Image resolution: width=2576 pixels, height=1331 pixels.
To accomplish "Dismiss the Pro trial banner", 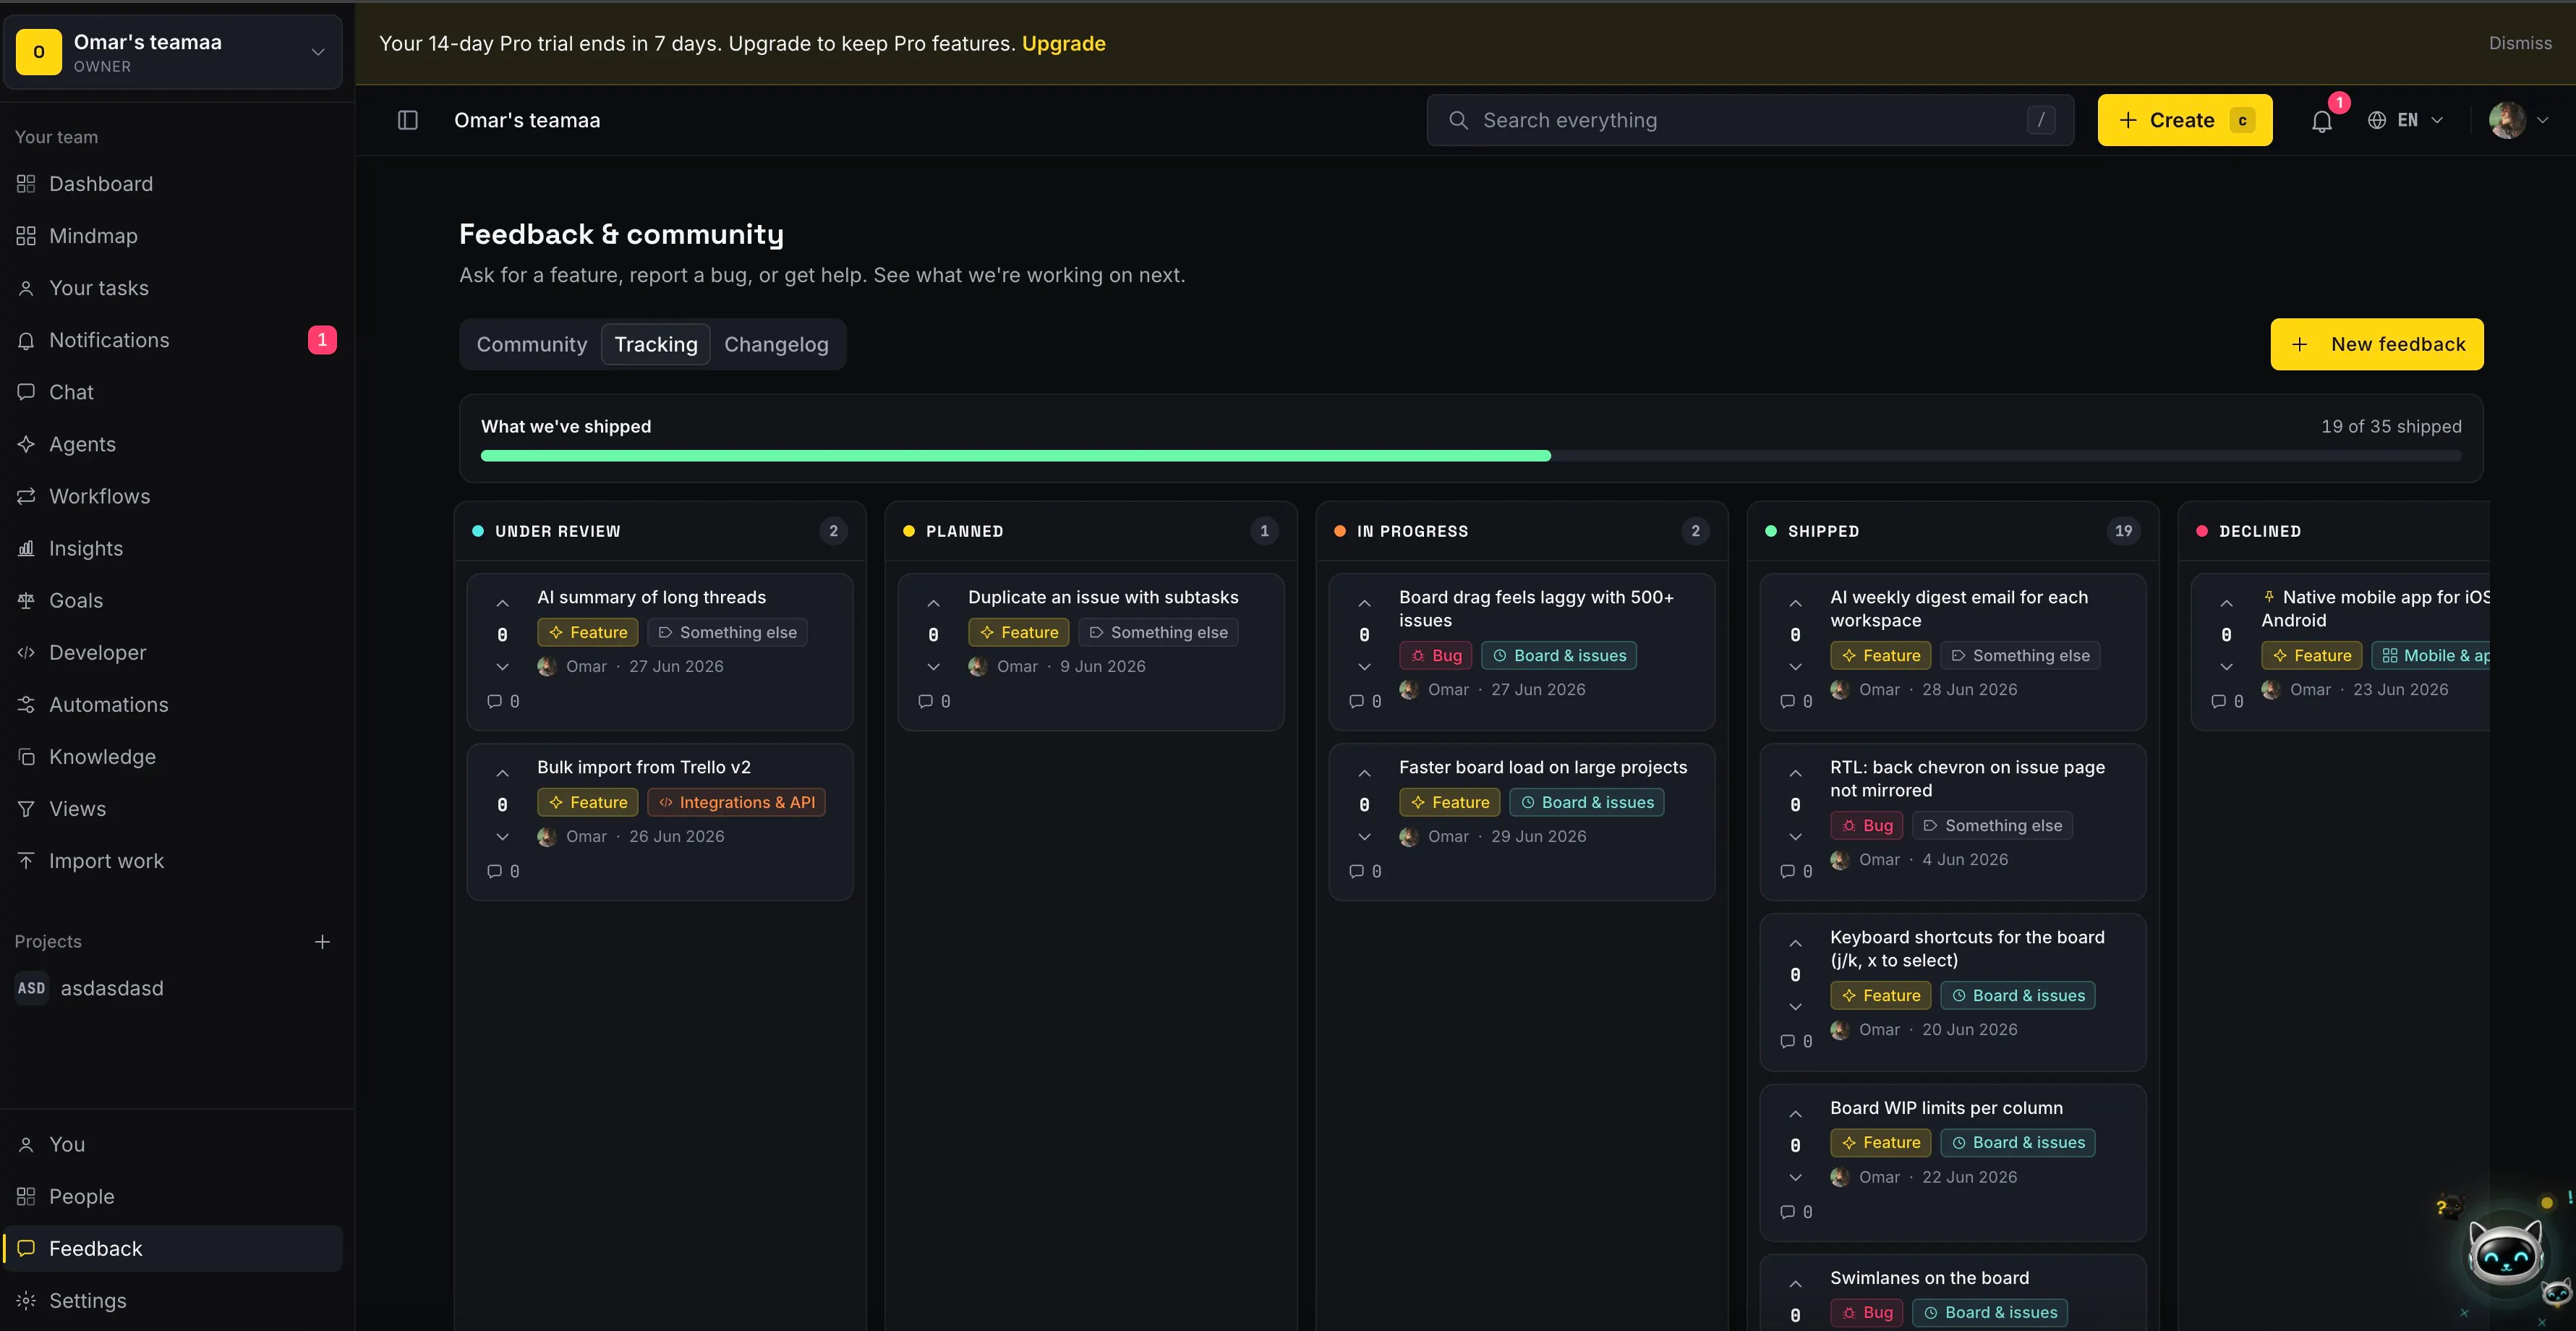I will (x=2520, y=43).
